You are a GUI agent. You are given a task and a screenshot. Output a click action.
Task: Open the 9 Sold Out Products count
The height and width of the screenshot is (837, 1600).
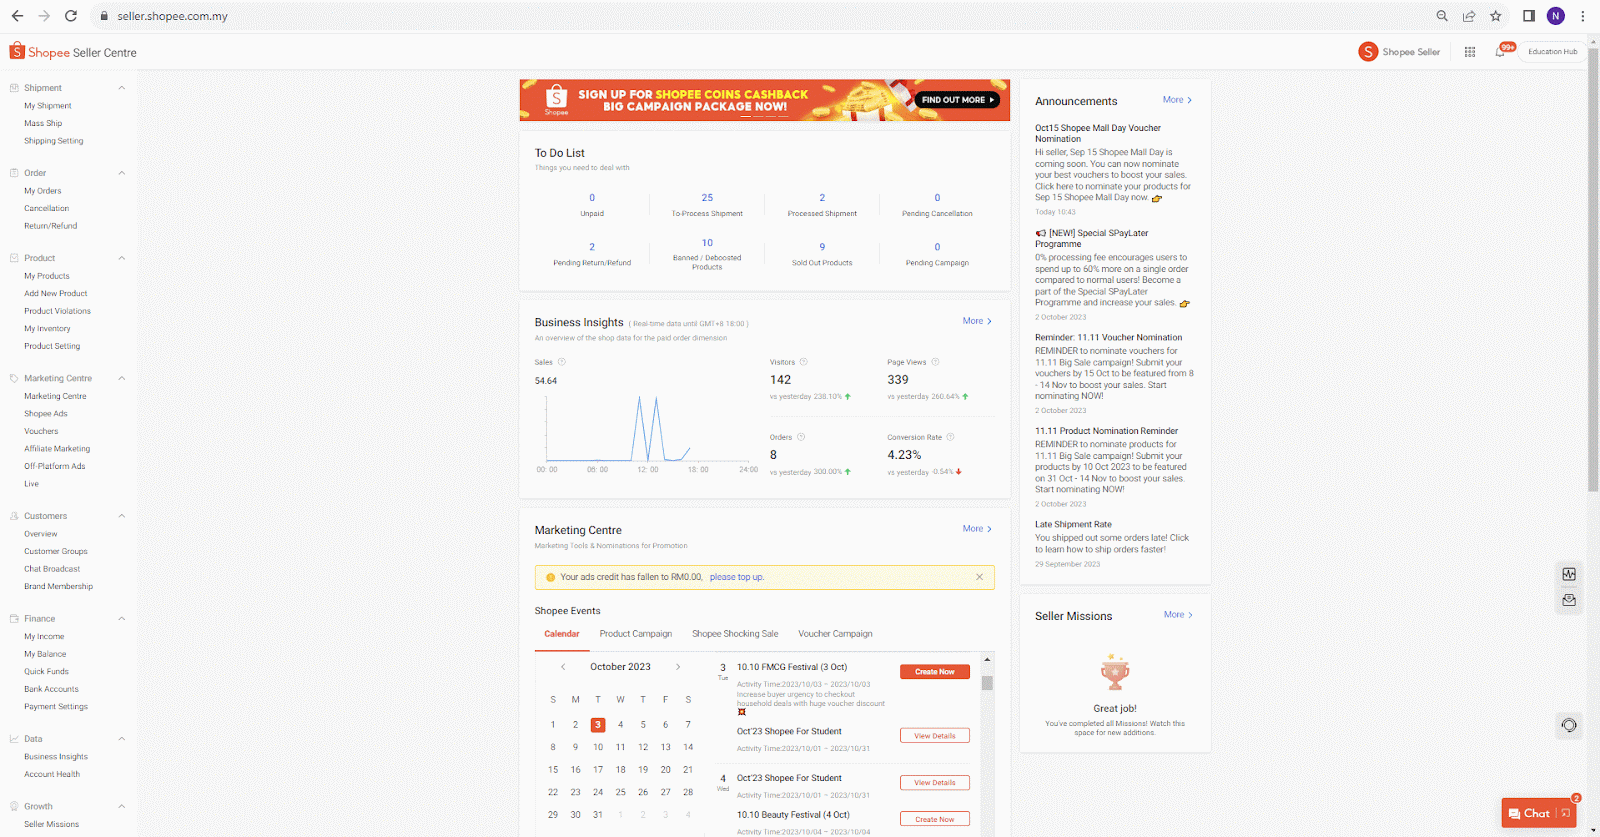822,247
